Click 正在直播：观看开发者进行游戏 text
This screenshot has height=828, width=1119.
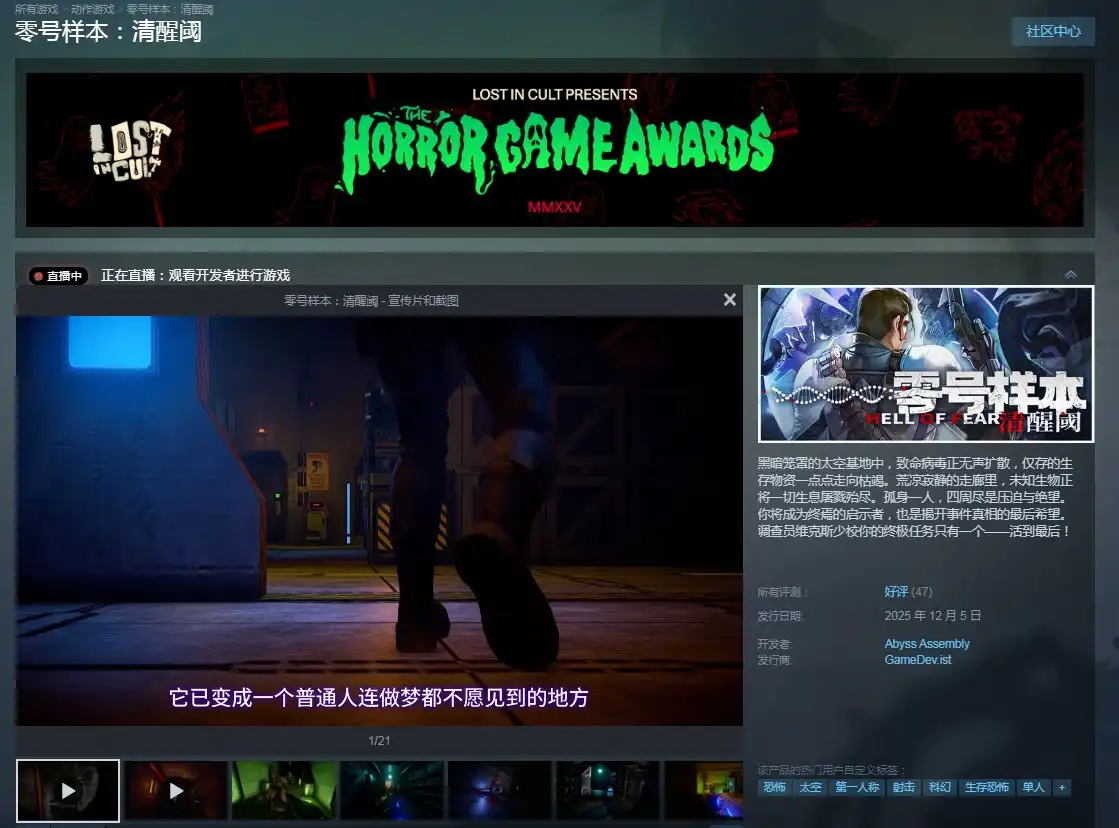(x=196, y=276)
